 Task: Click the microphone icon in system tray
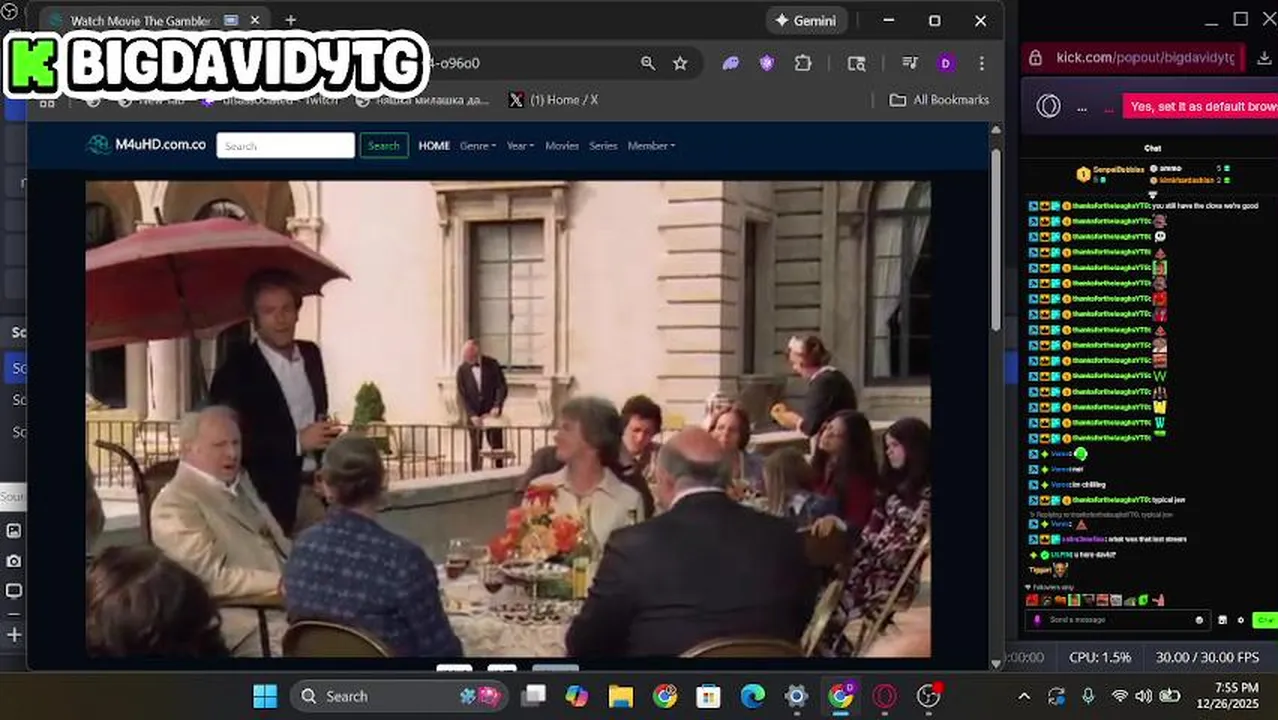[1089, 696]
